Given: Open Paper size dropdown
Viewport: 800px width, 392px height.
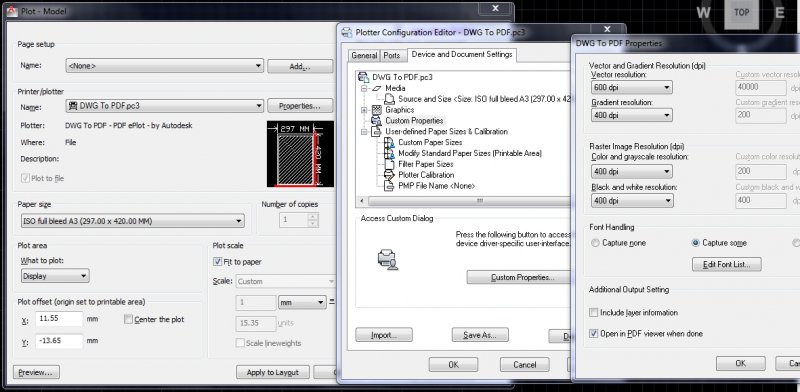Looking at the screenshot, I should [x=133, y=221].
